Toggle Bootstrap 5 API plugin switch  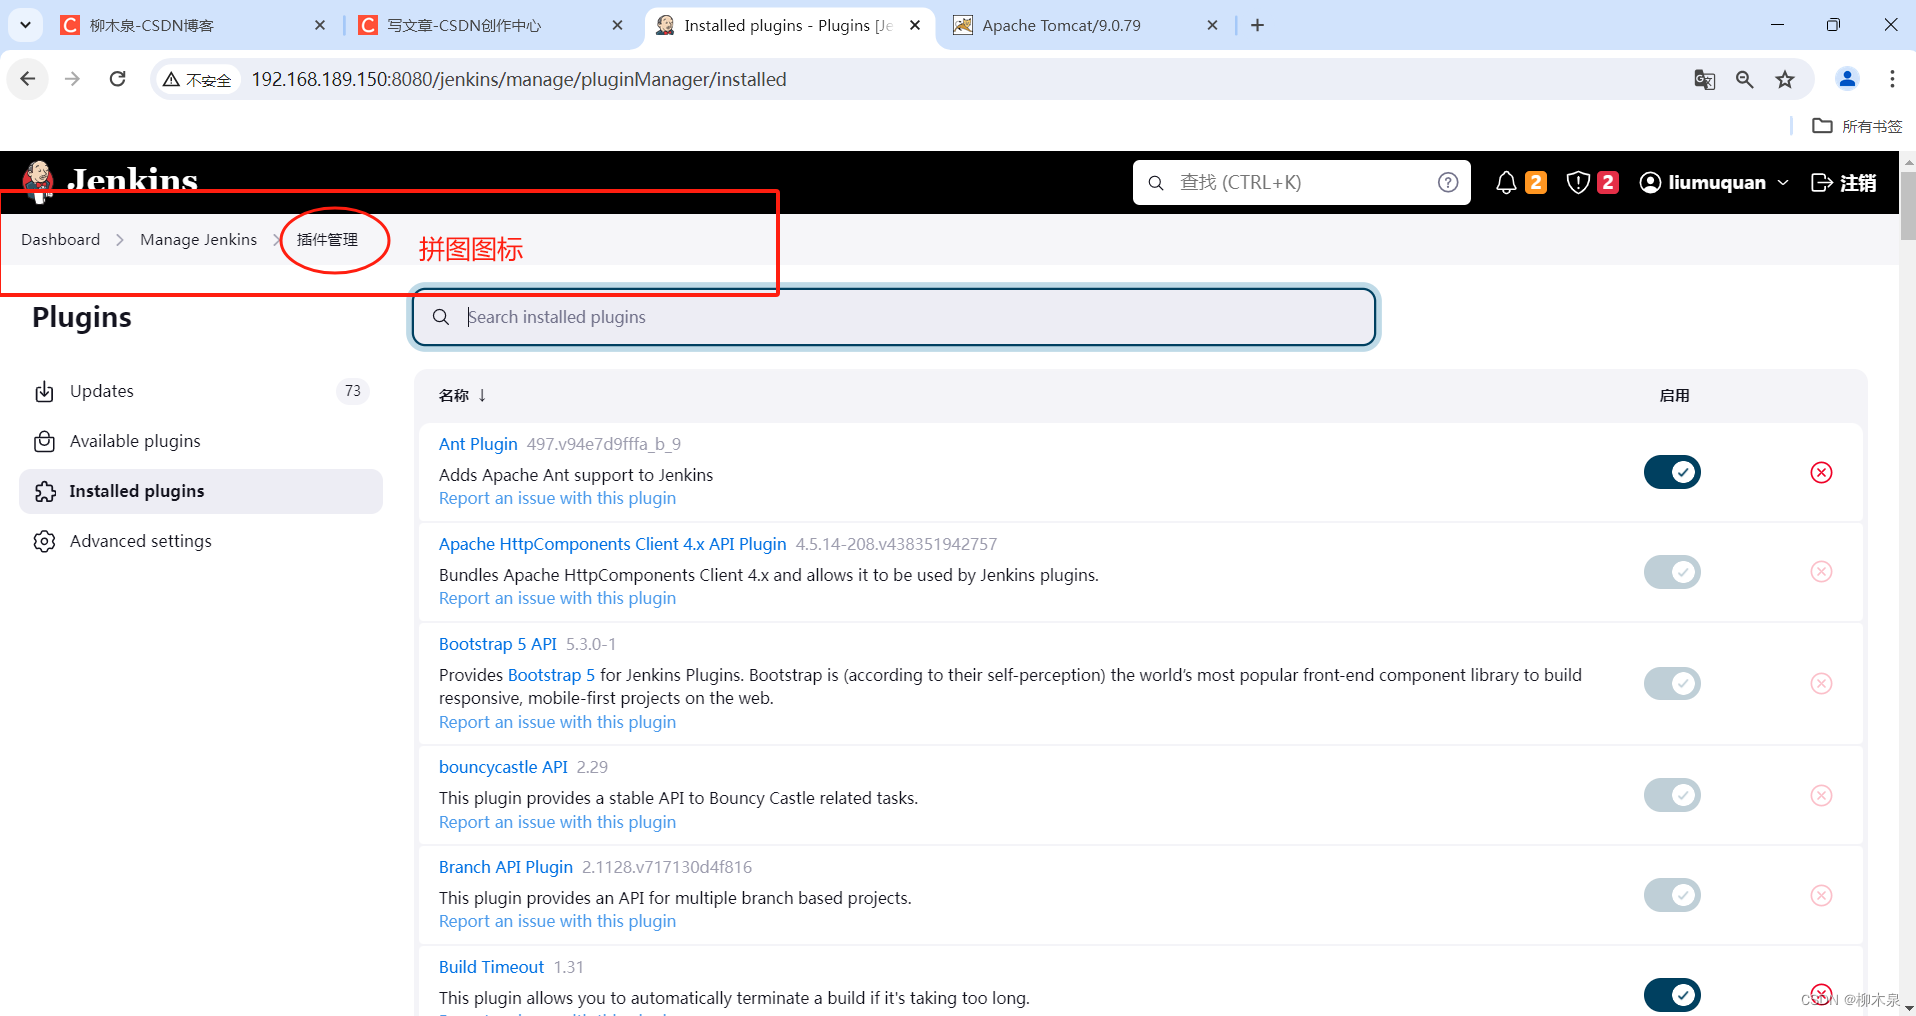click(x=1672, y=683)
